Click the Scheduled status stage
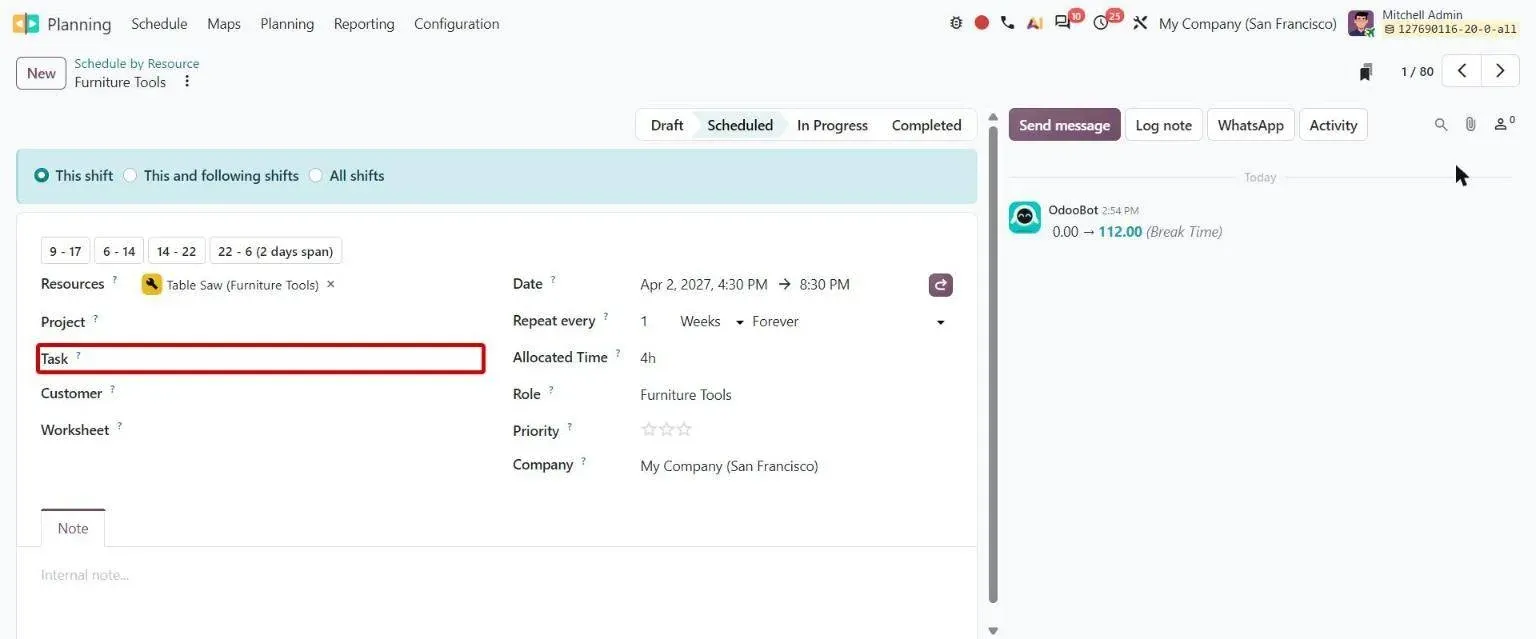 [x=740, y=125]
